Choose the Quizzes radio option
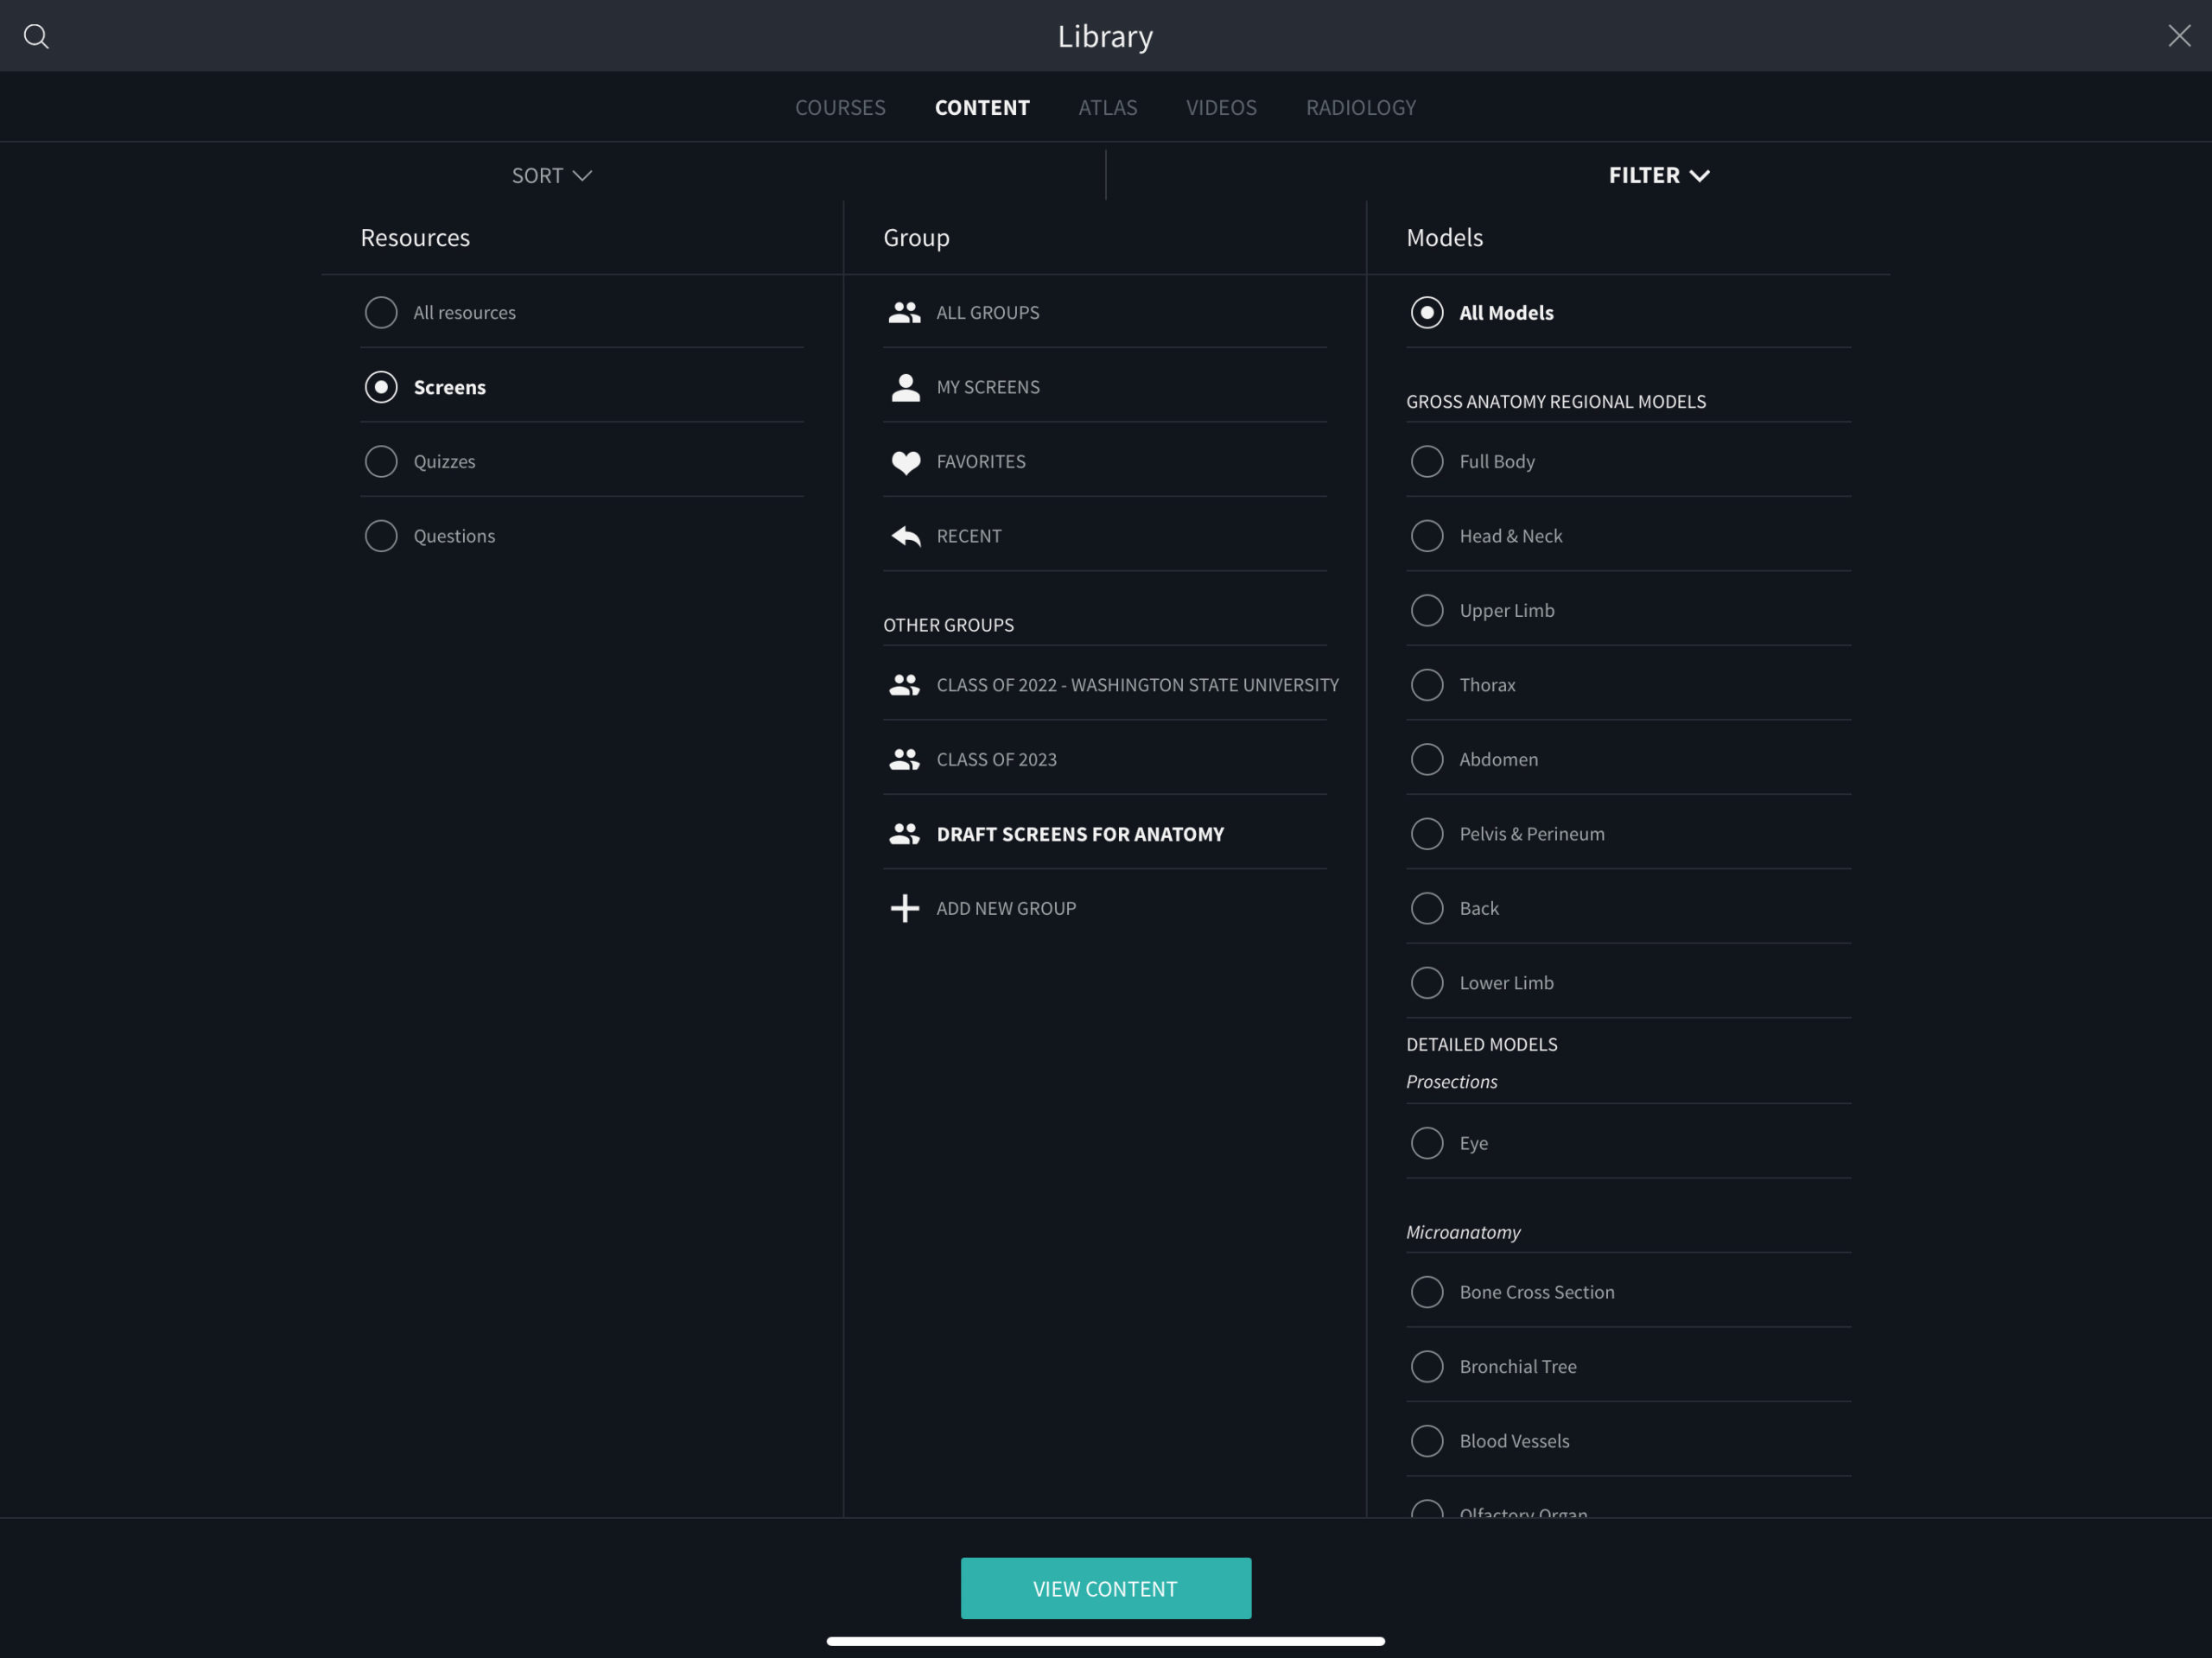 (x=381, y=462)
